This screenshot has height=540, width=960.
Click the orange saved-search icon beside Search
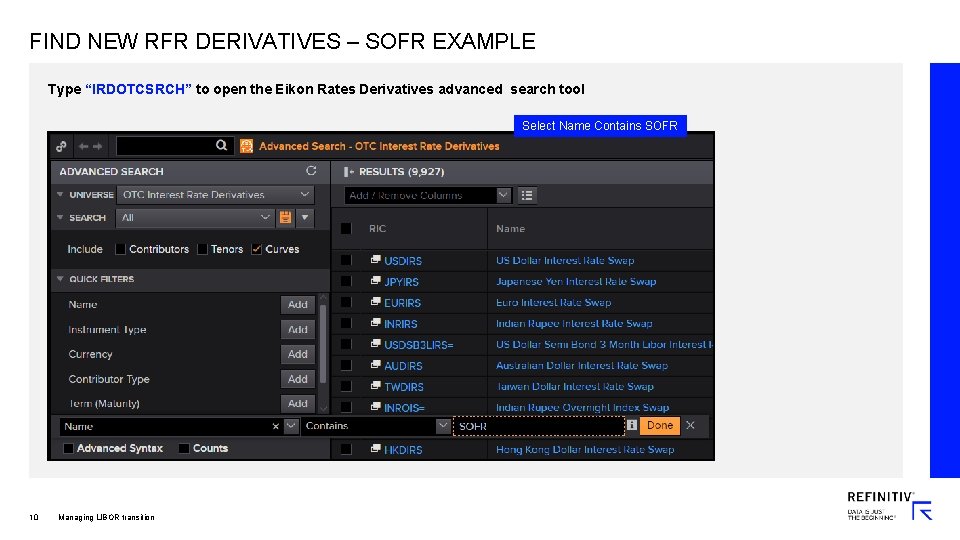coord(285,217)
